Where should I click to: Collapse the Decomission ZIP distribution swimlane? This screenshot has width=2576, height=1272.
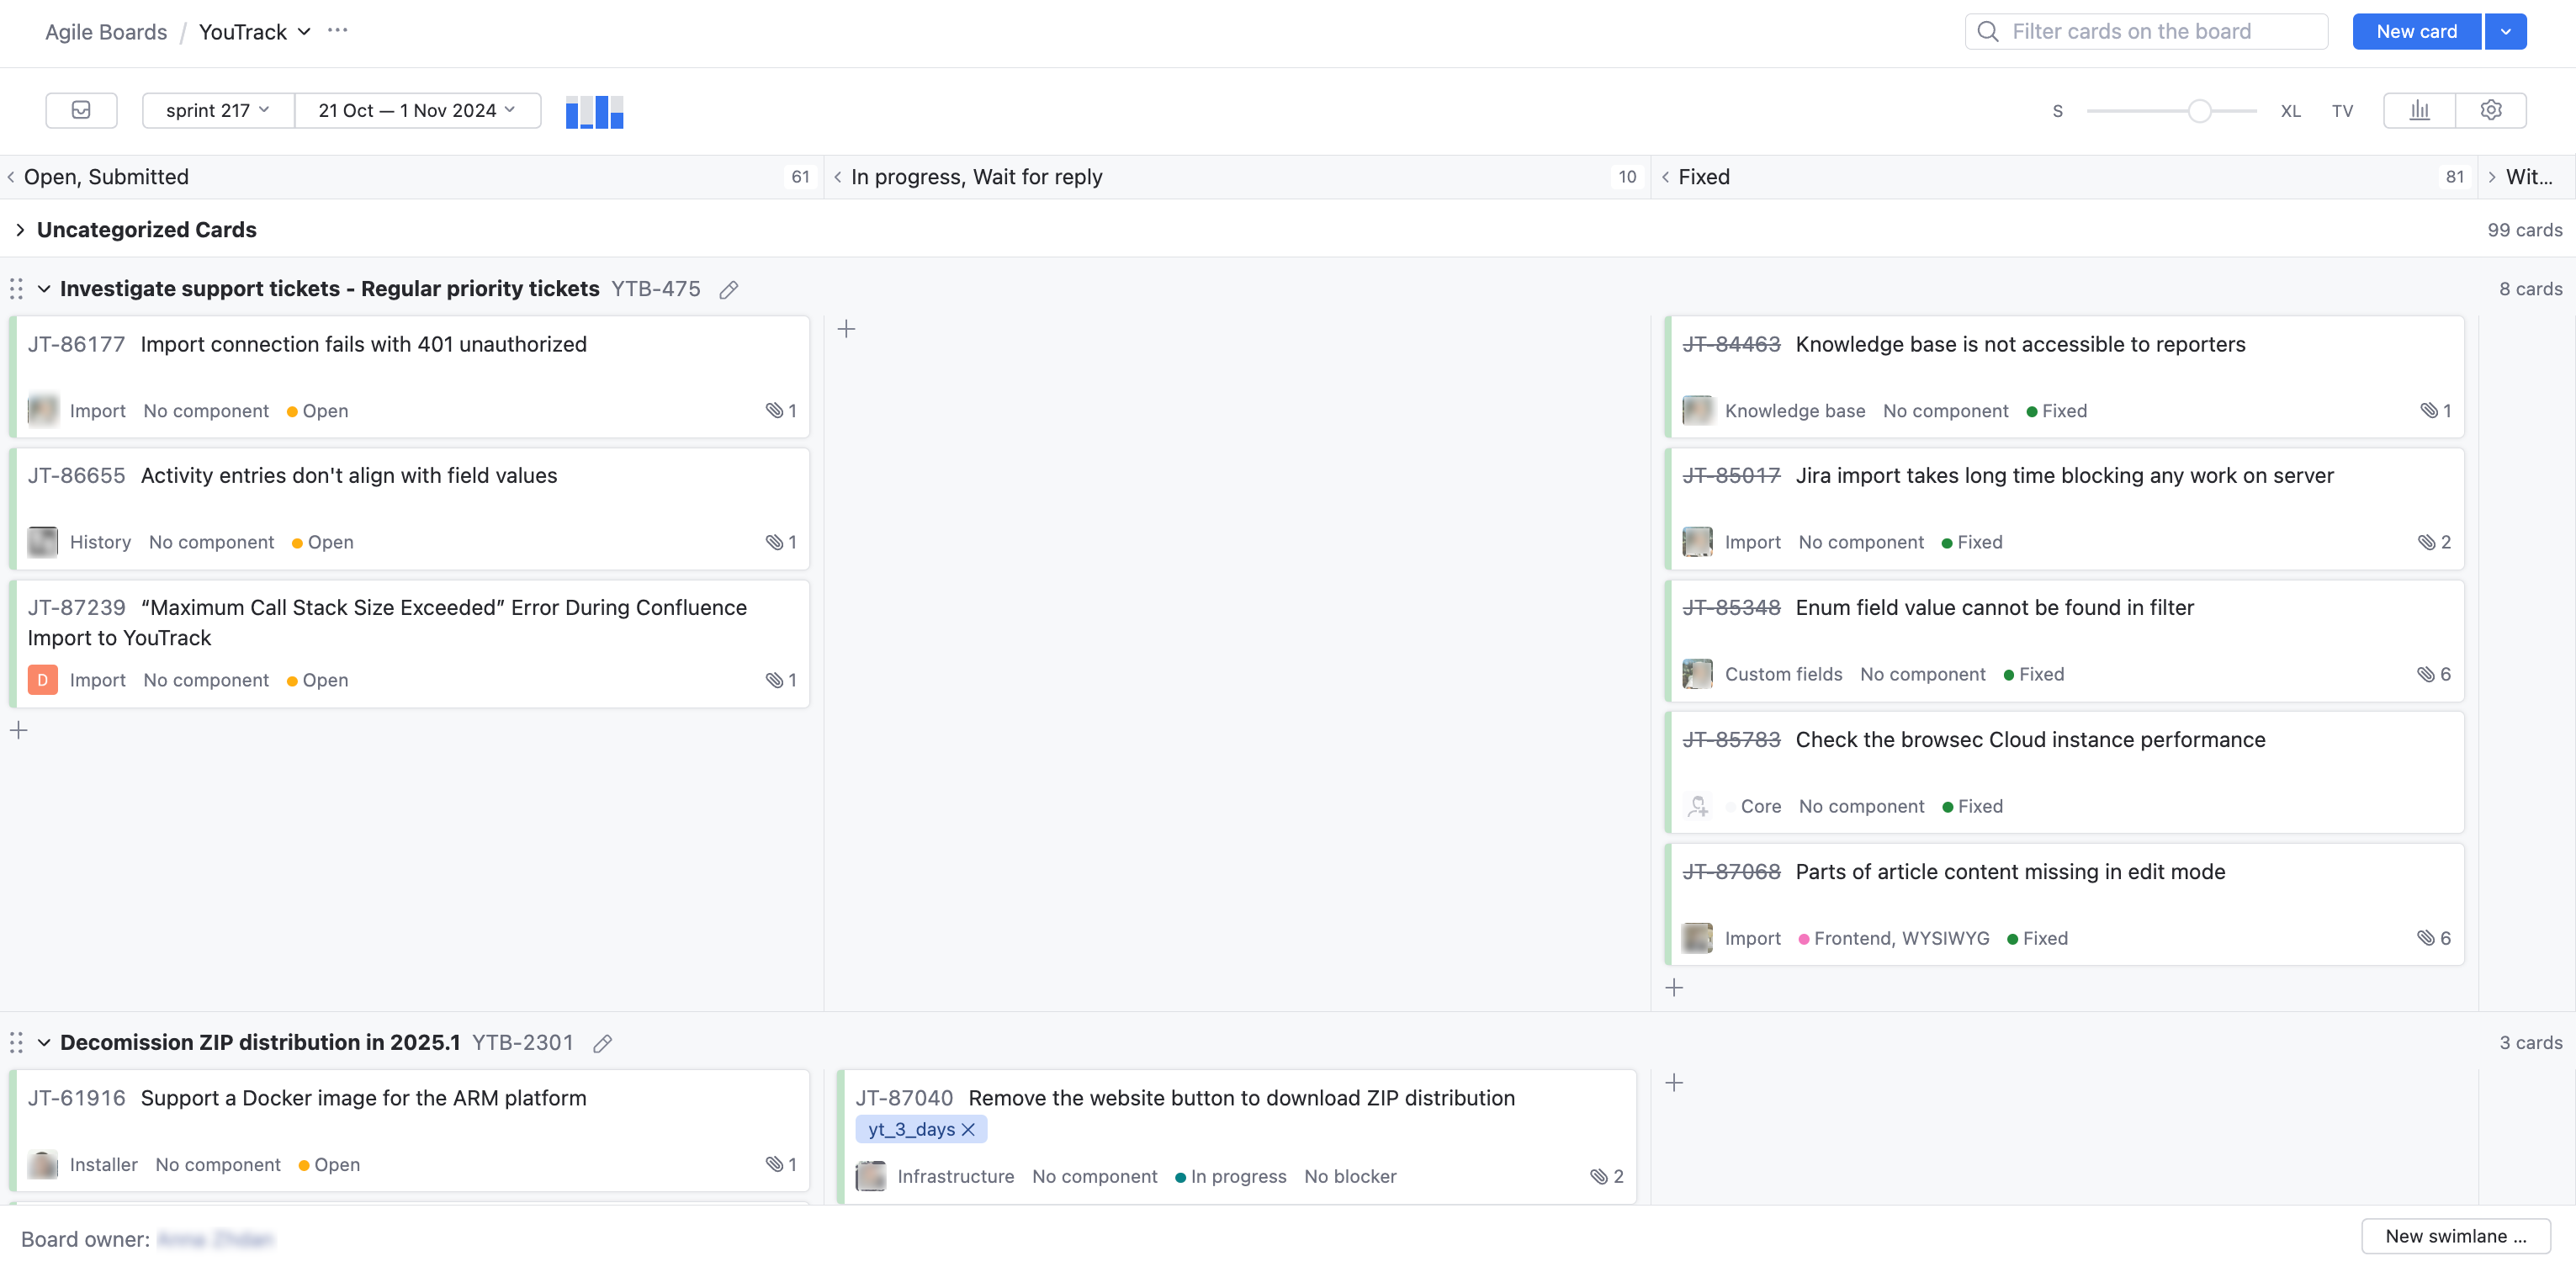pyautogui.click(x=44, y=1043)
